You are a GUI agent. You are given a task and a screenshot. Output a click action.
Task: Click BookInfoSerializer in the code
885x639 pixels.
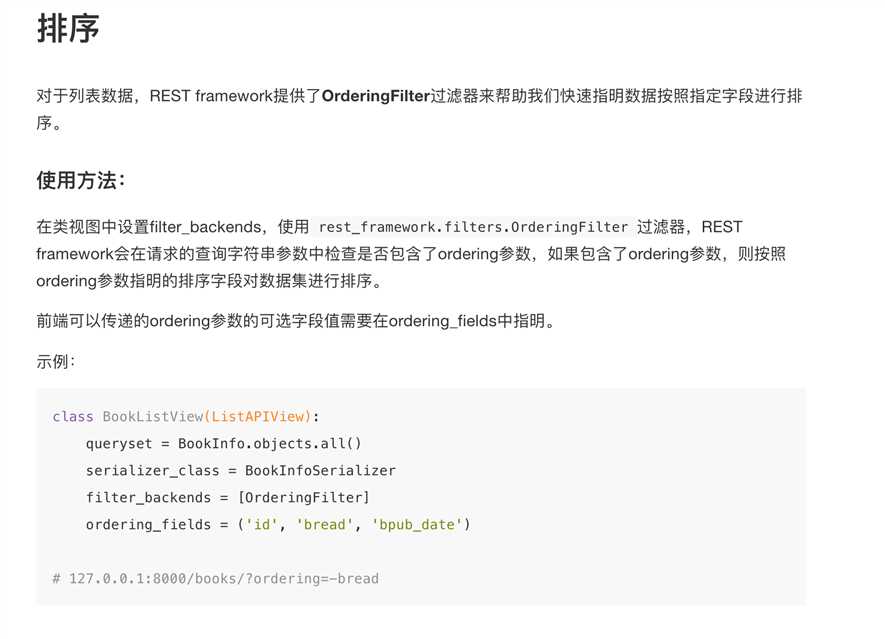point(320,471)
